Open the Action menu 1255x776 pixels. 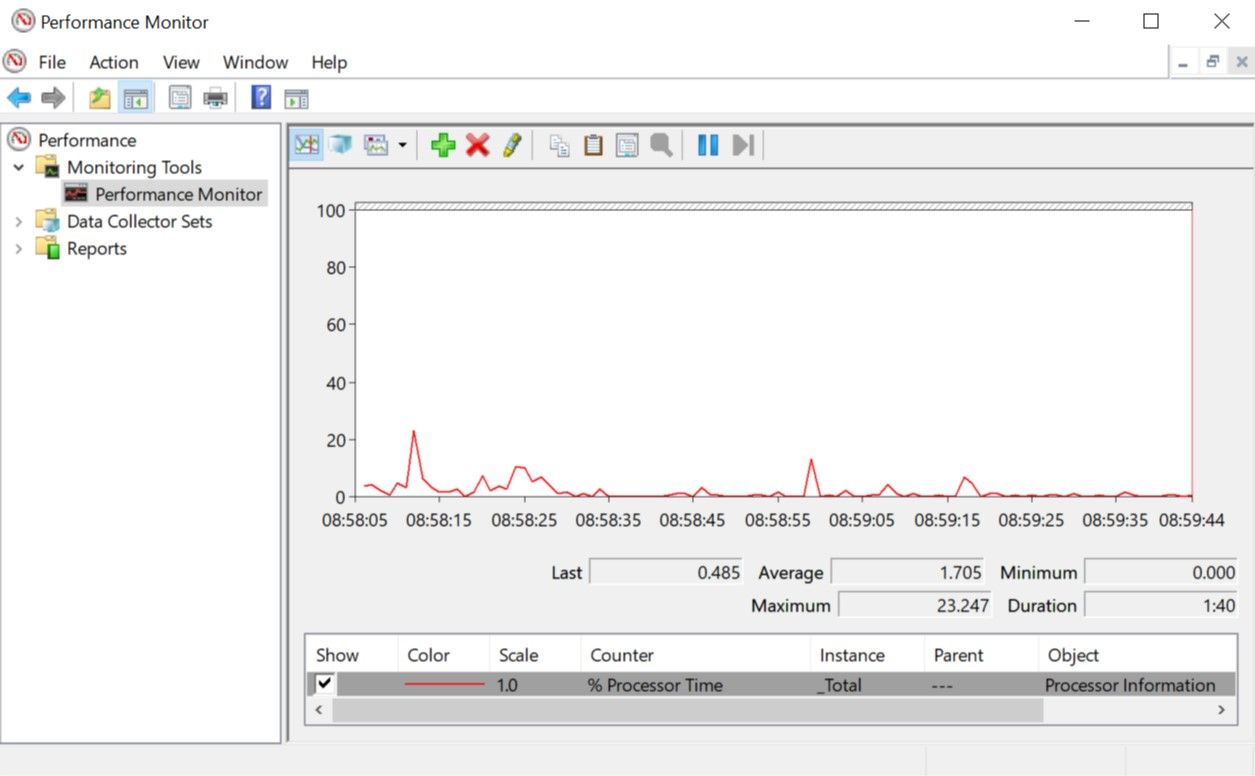[113, 62]
